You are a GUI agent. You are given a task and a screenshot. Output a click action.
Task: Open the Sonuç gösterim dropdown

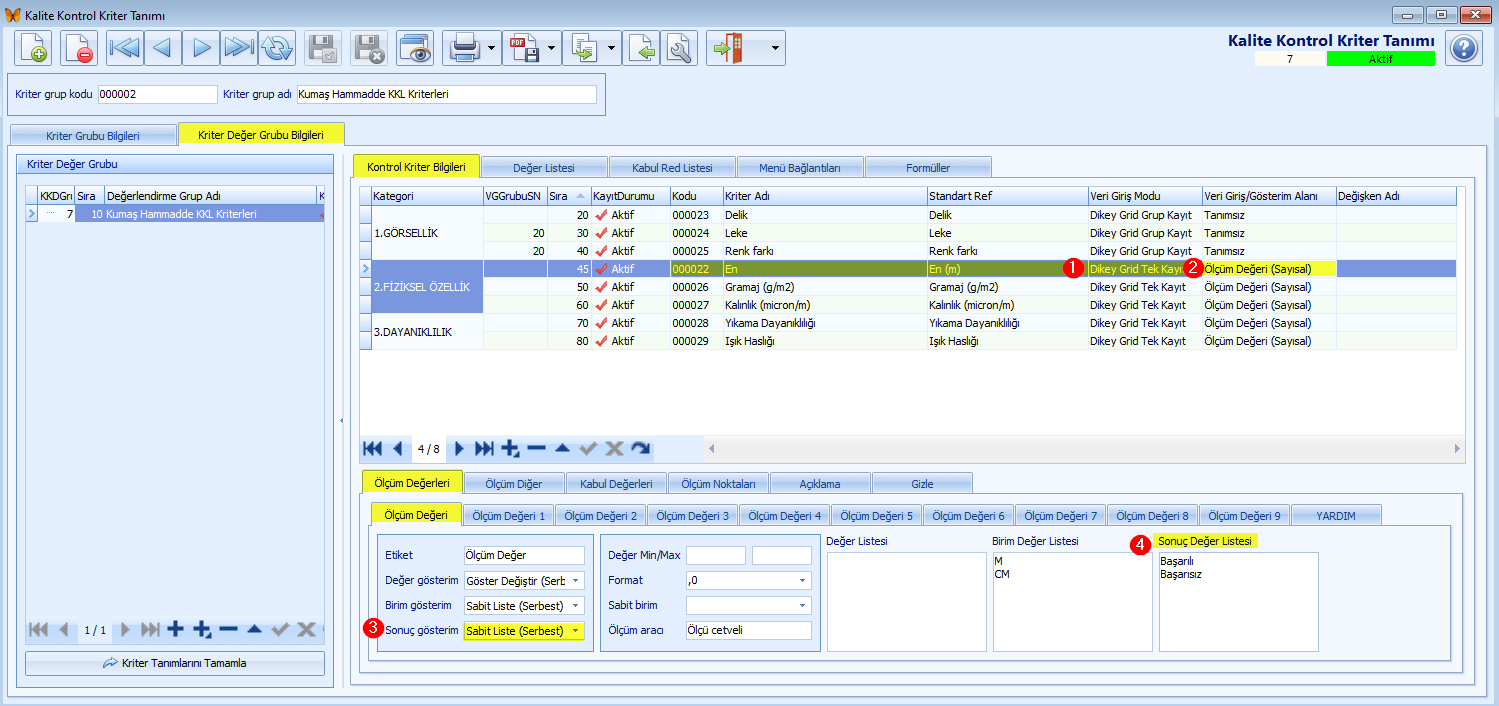point(576,631)
